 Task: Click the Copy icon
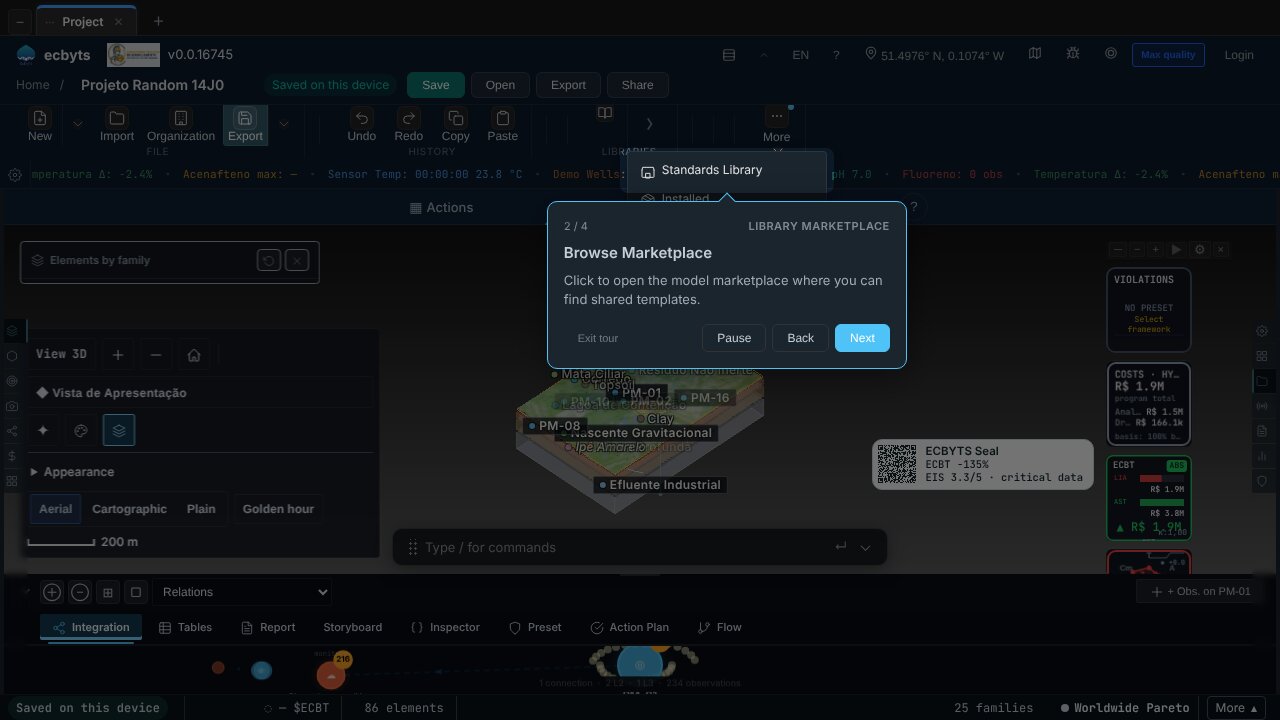(455, 118)
